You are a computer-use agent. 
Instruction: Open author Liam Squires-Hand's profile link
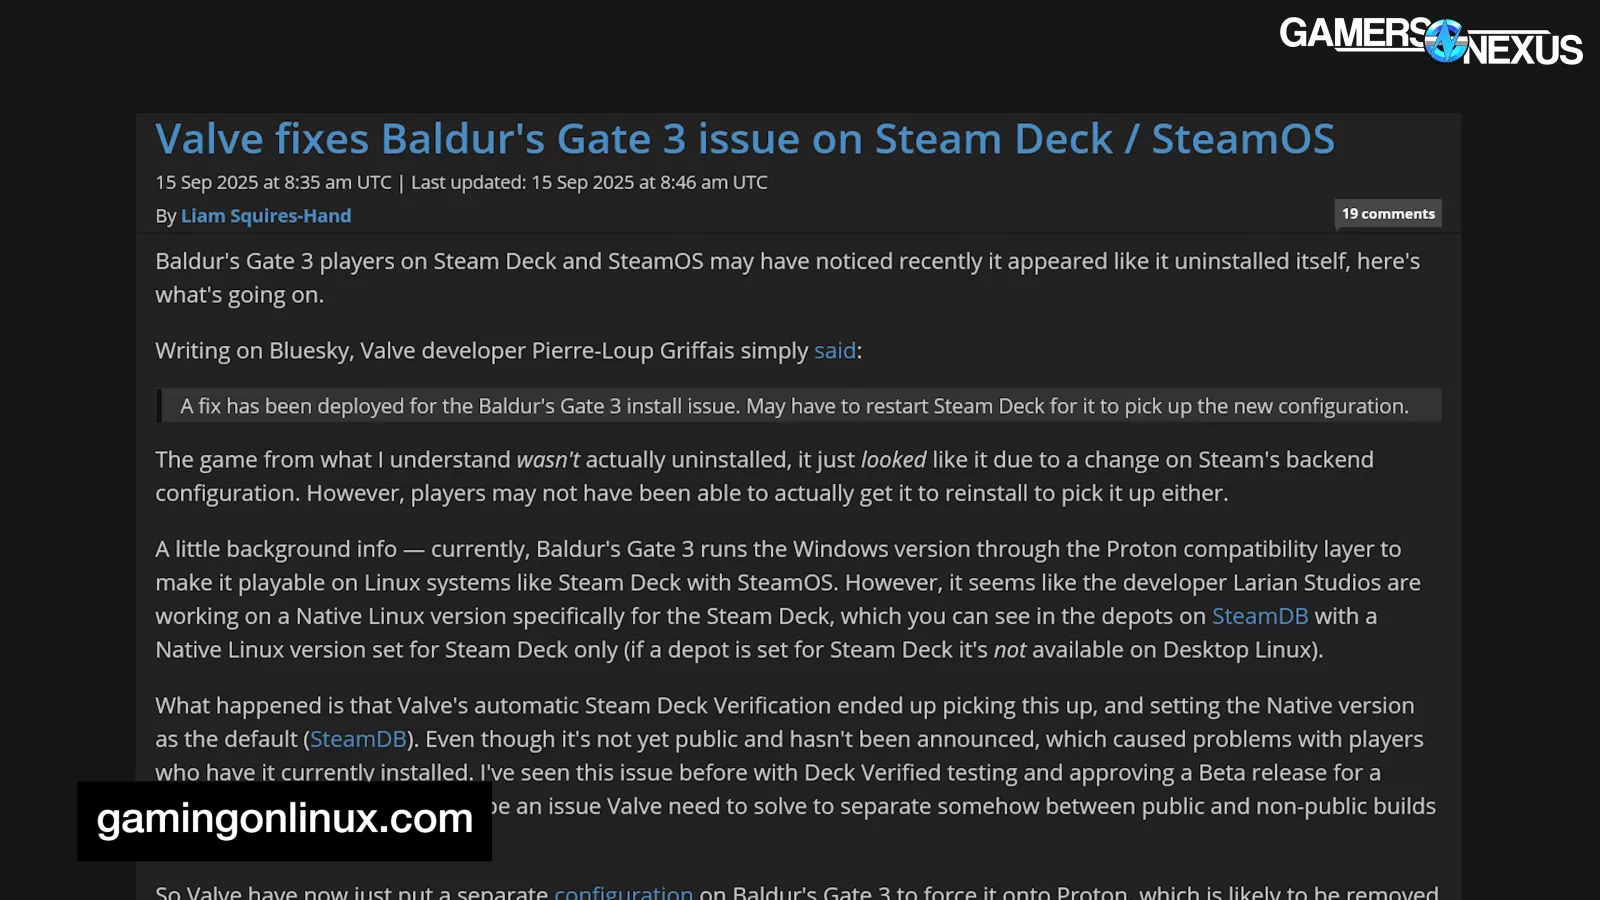[266, 216]
